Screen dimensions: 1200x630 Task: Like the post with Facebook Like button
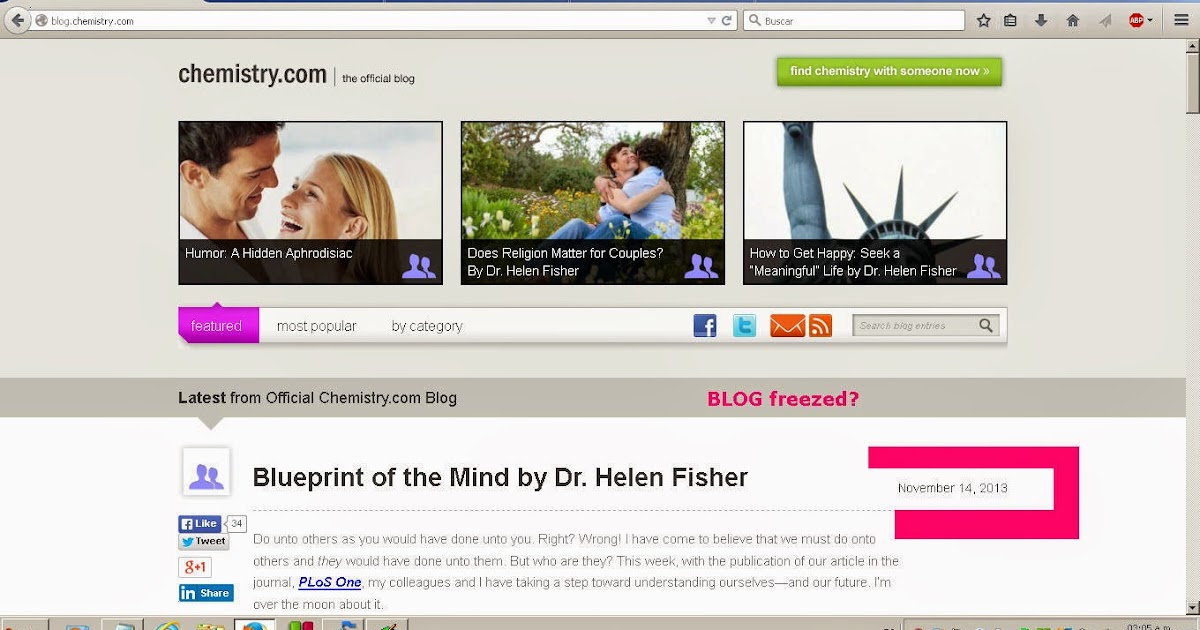[x=199, y=524]
